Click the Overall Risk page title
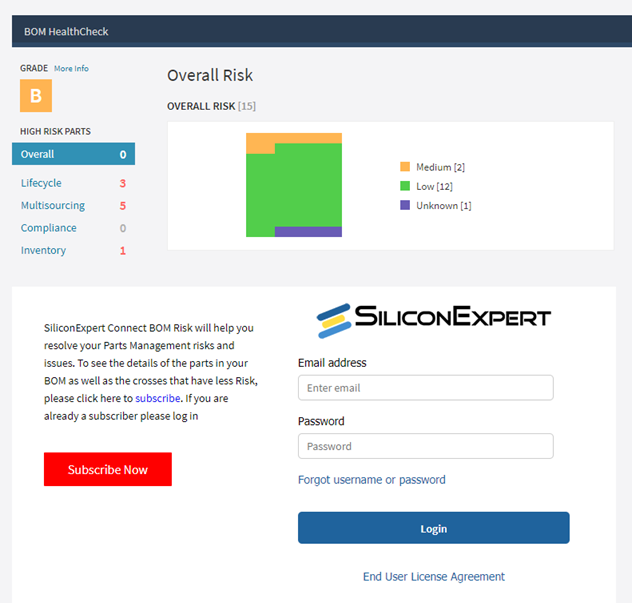The height and width of the screenshot is (603, 632). [x=210, y=75]
